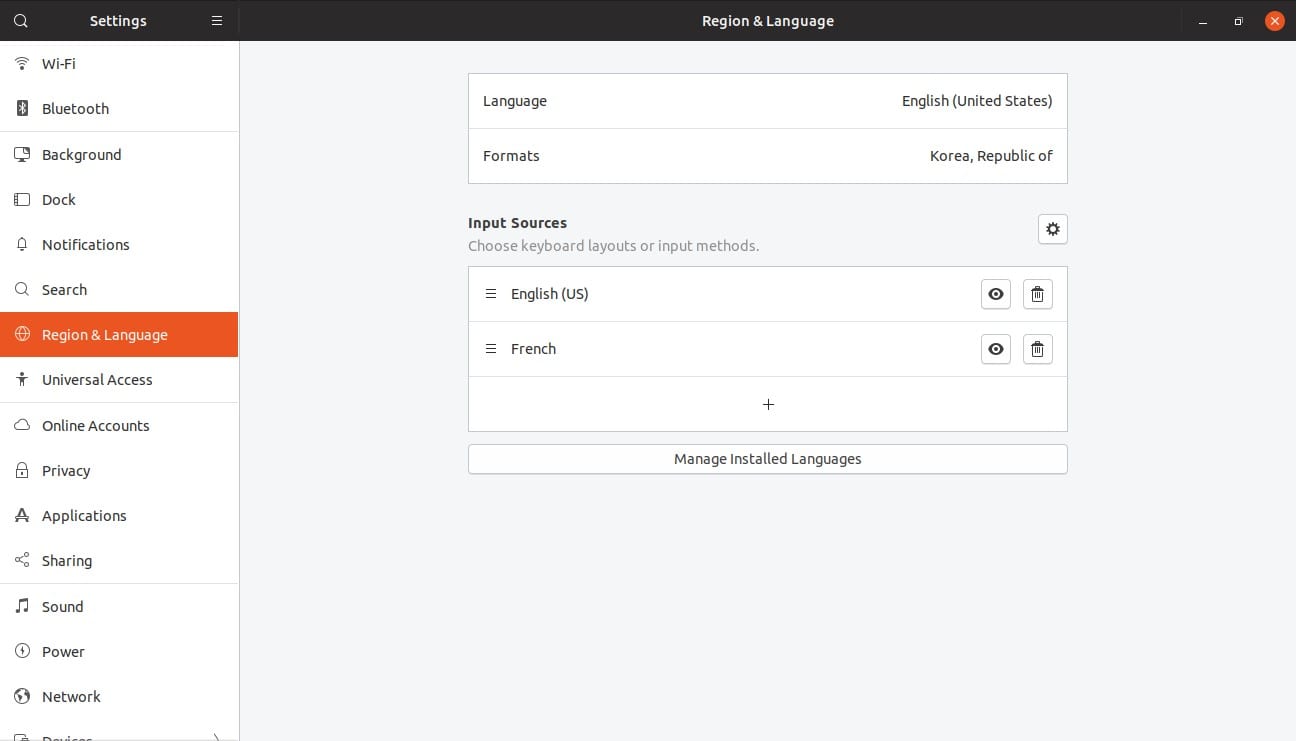This screenshot has width=1296, height=741.
Task: Go to Universal Access settings
Action: point(97,380)
